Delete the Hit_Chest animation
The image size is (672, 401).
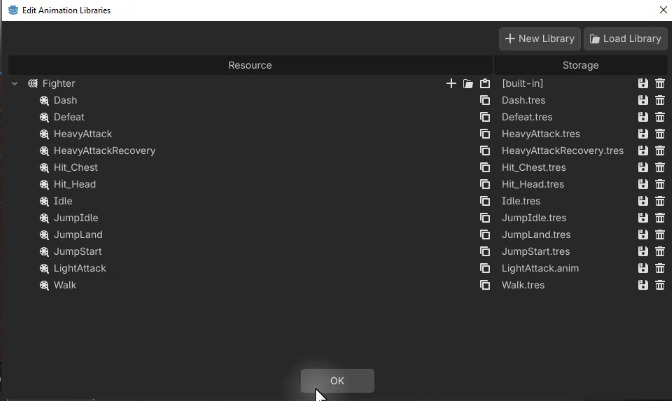pyautogui.click(x=660, y=168)
